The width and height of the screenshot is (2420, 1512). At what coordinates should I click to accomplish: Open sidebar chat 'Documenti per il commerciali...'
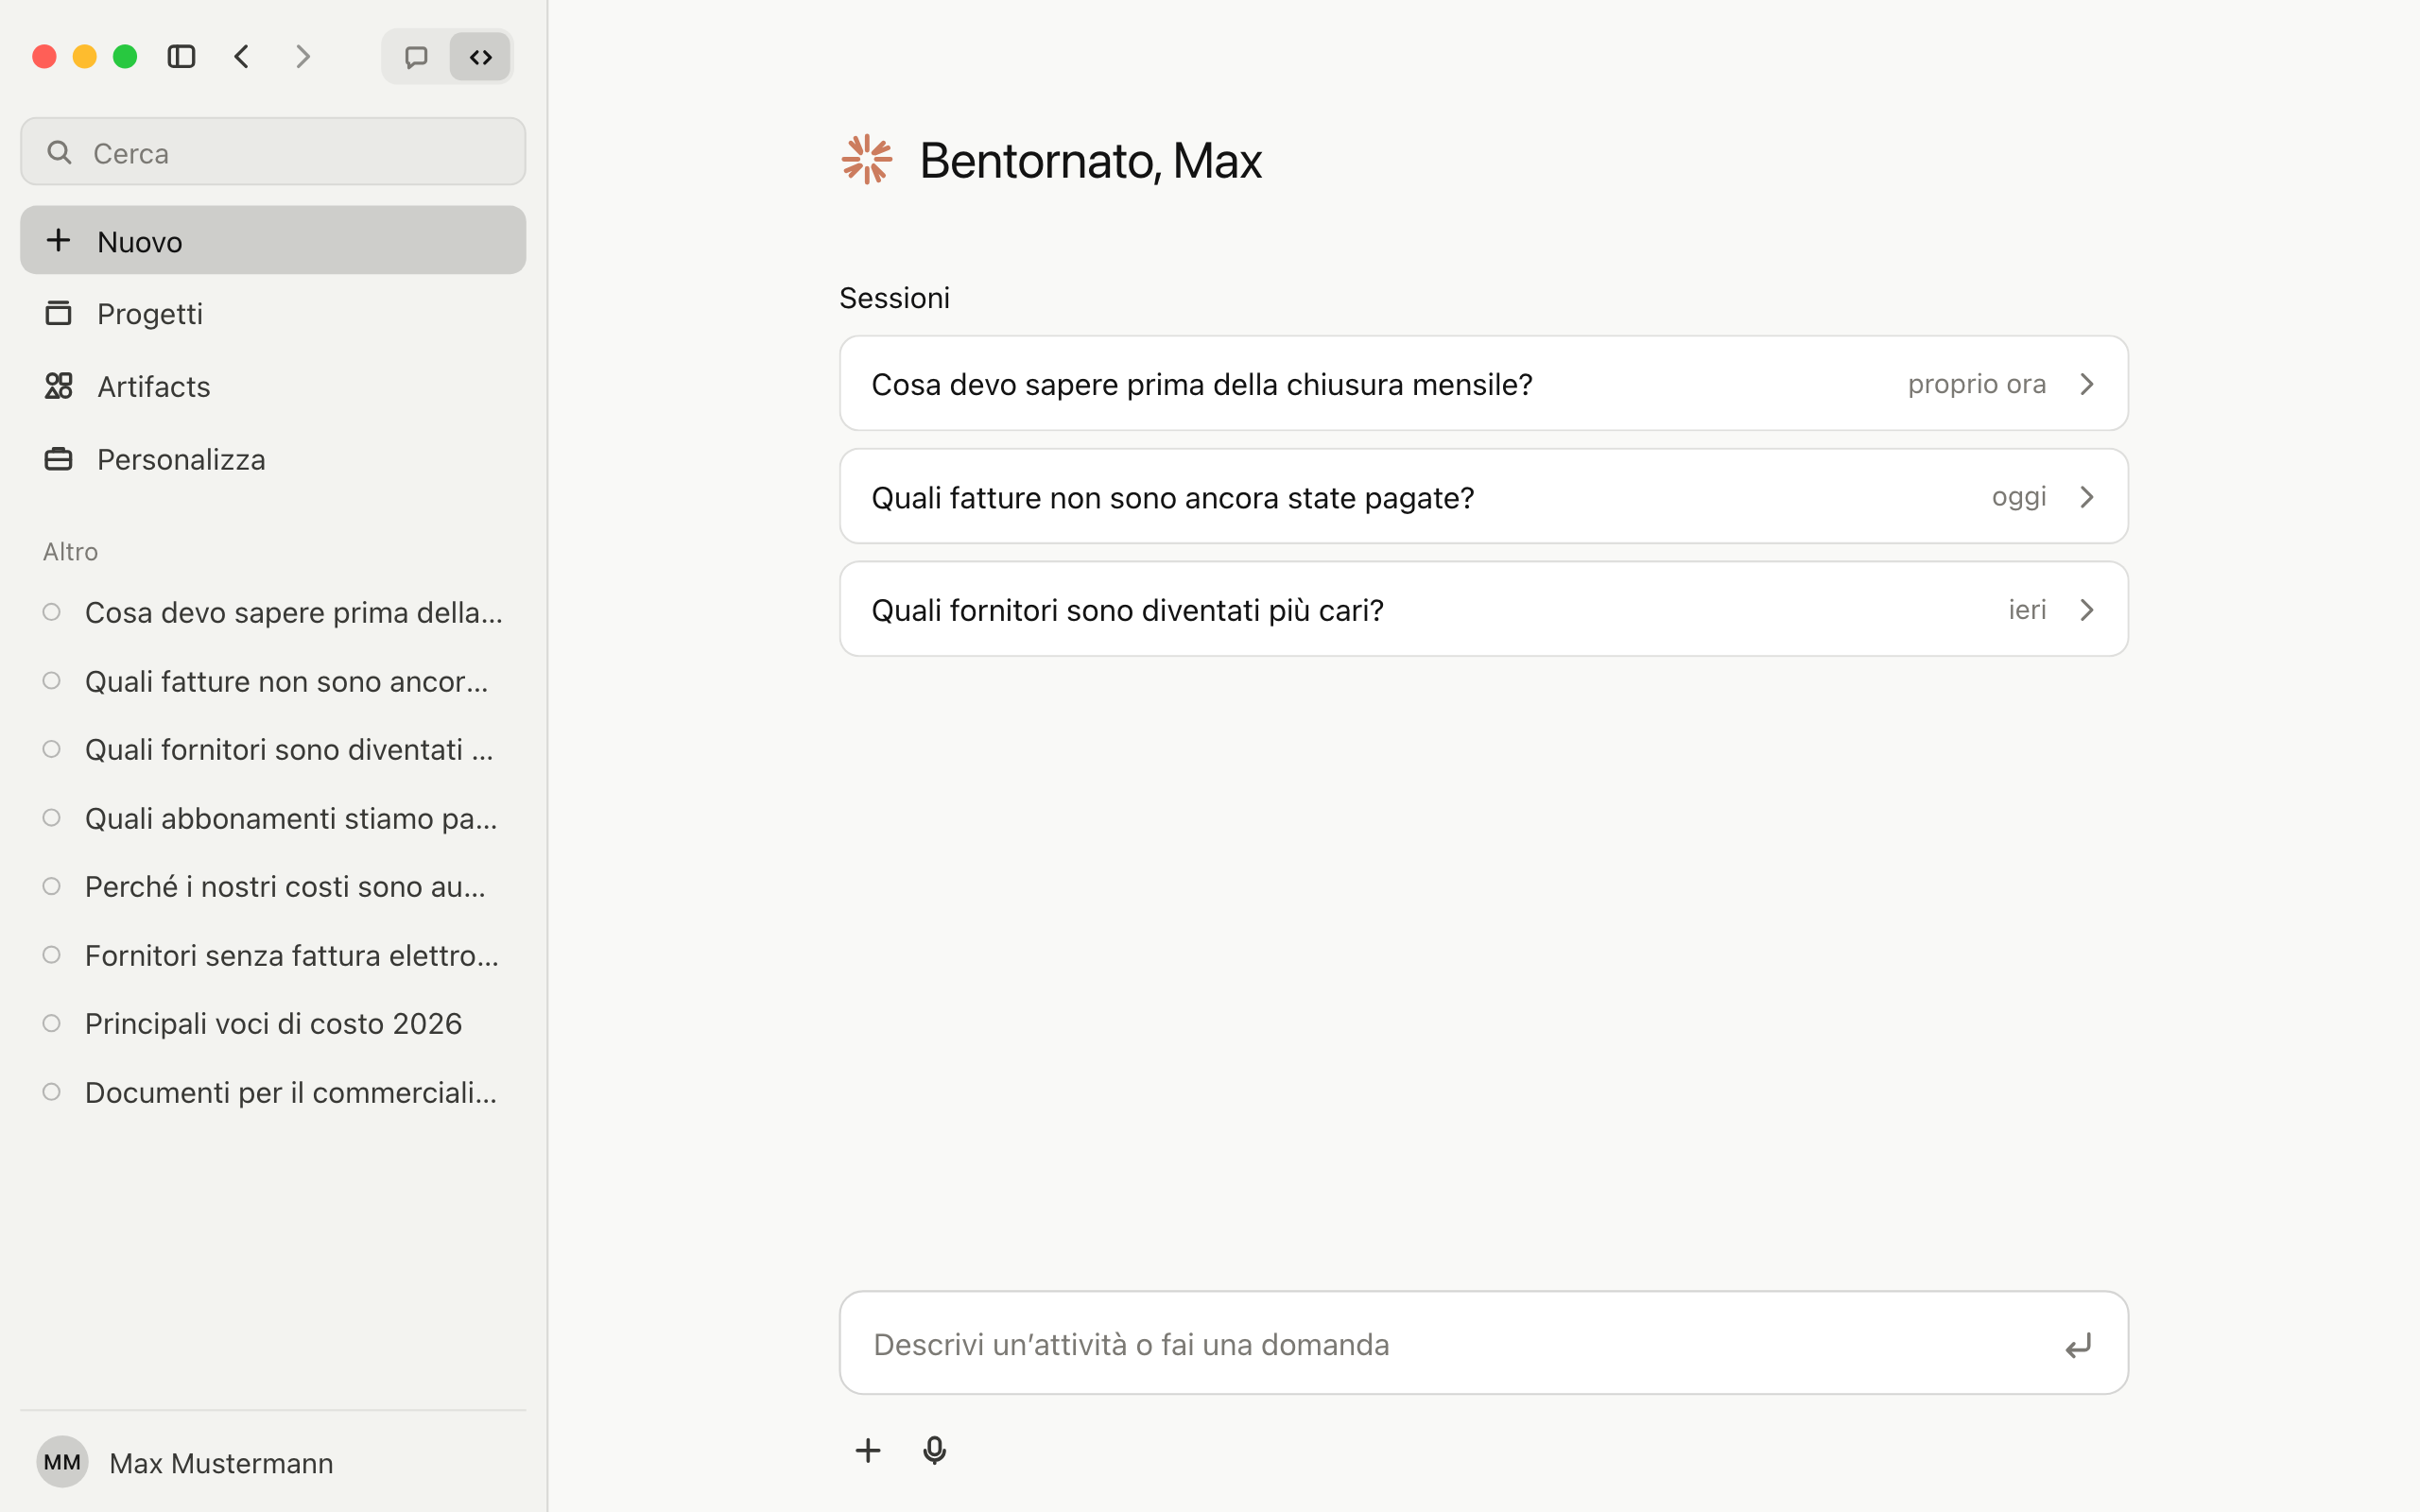click(x=273, y=1092)
